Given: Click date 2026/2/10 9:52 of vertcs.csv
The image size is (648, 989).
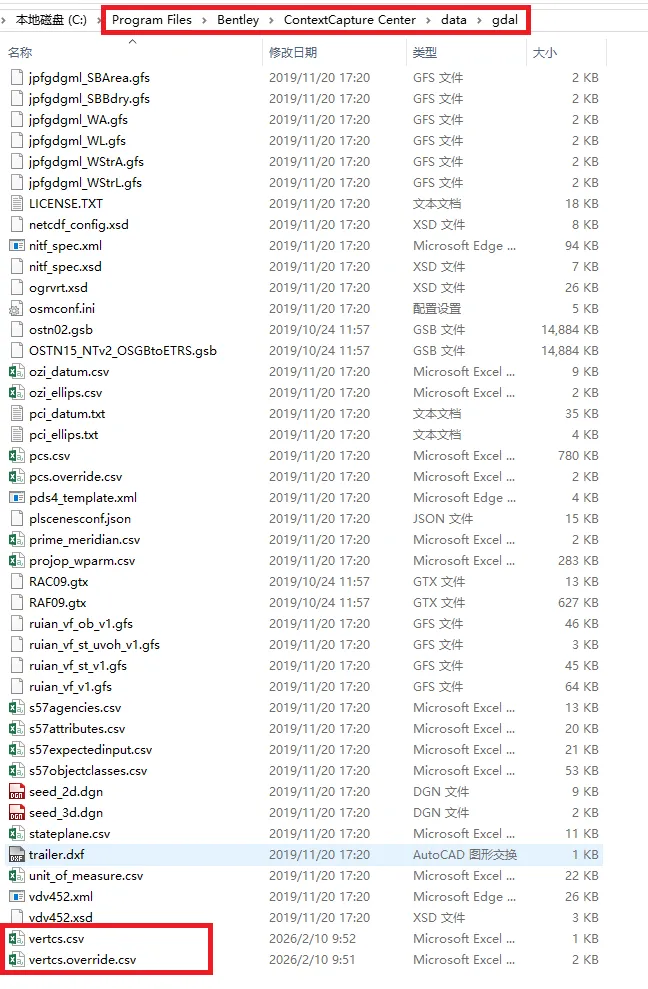Looking at the screenshot, I should coord(312,939).
